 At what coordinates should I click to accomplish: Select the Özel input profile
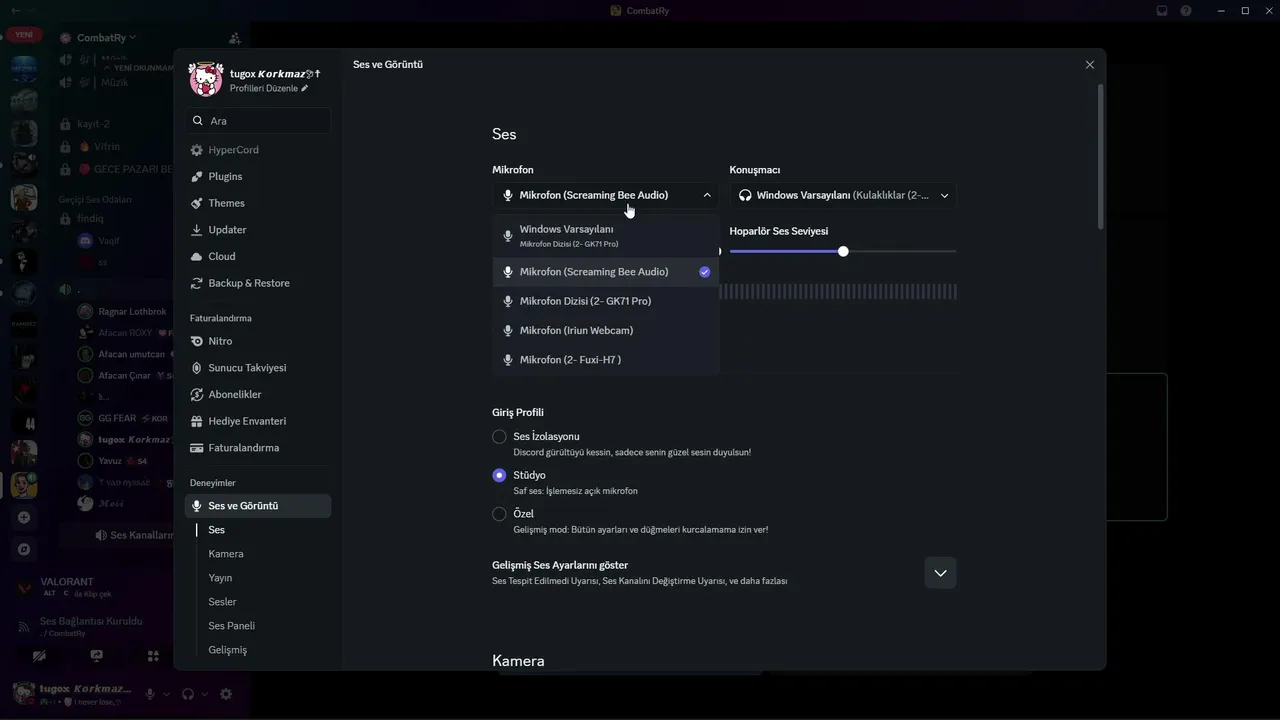pos(499,514)
